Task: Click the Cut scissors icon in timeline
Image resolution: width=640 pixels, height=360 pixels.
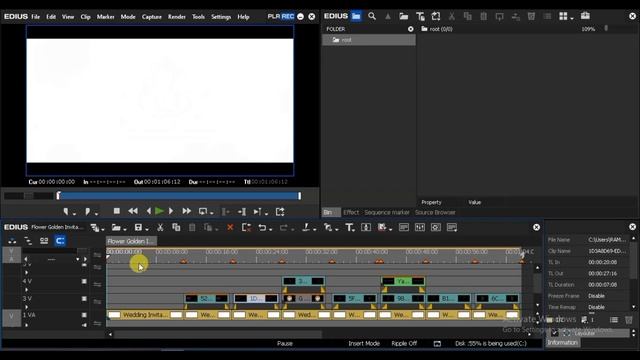Action: pos(160,227)
